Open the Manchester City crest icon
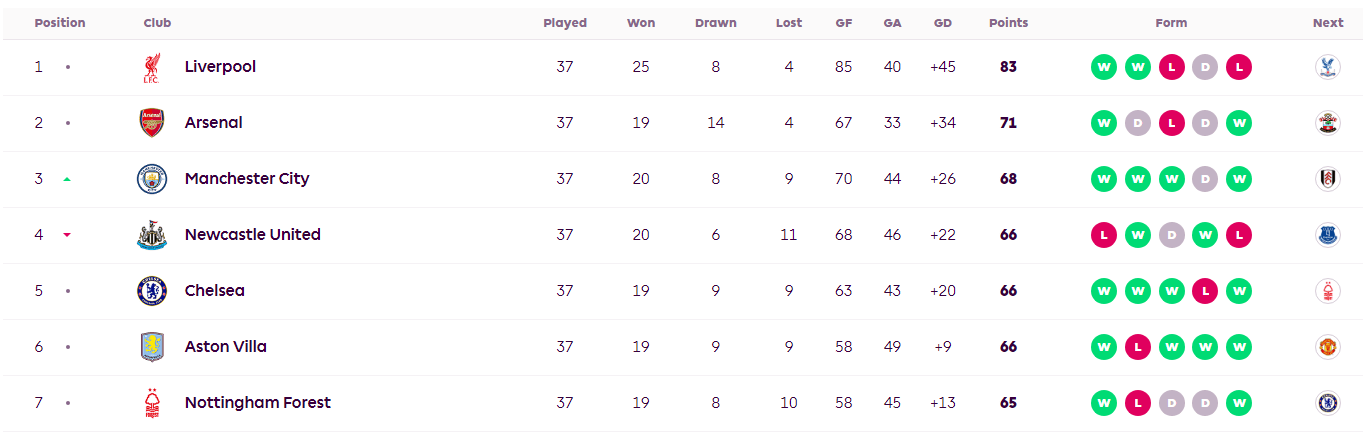Screen dimensions: 1369x439 pos(151,179)
